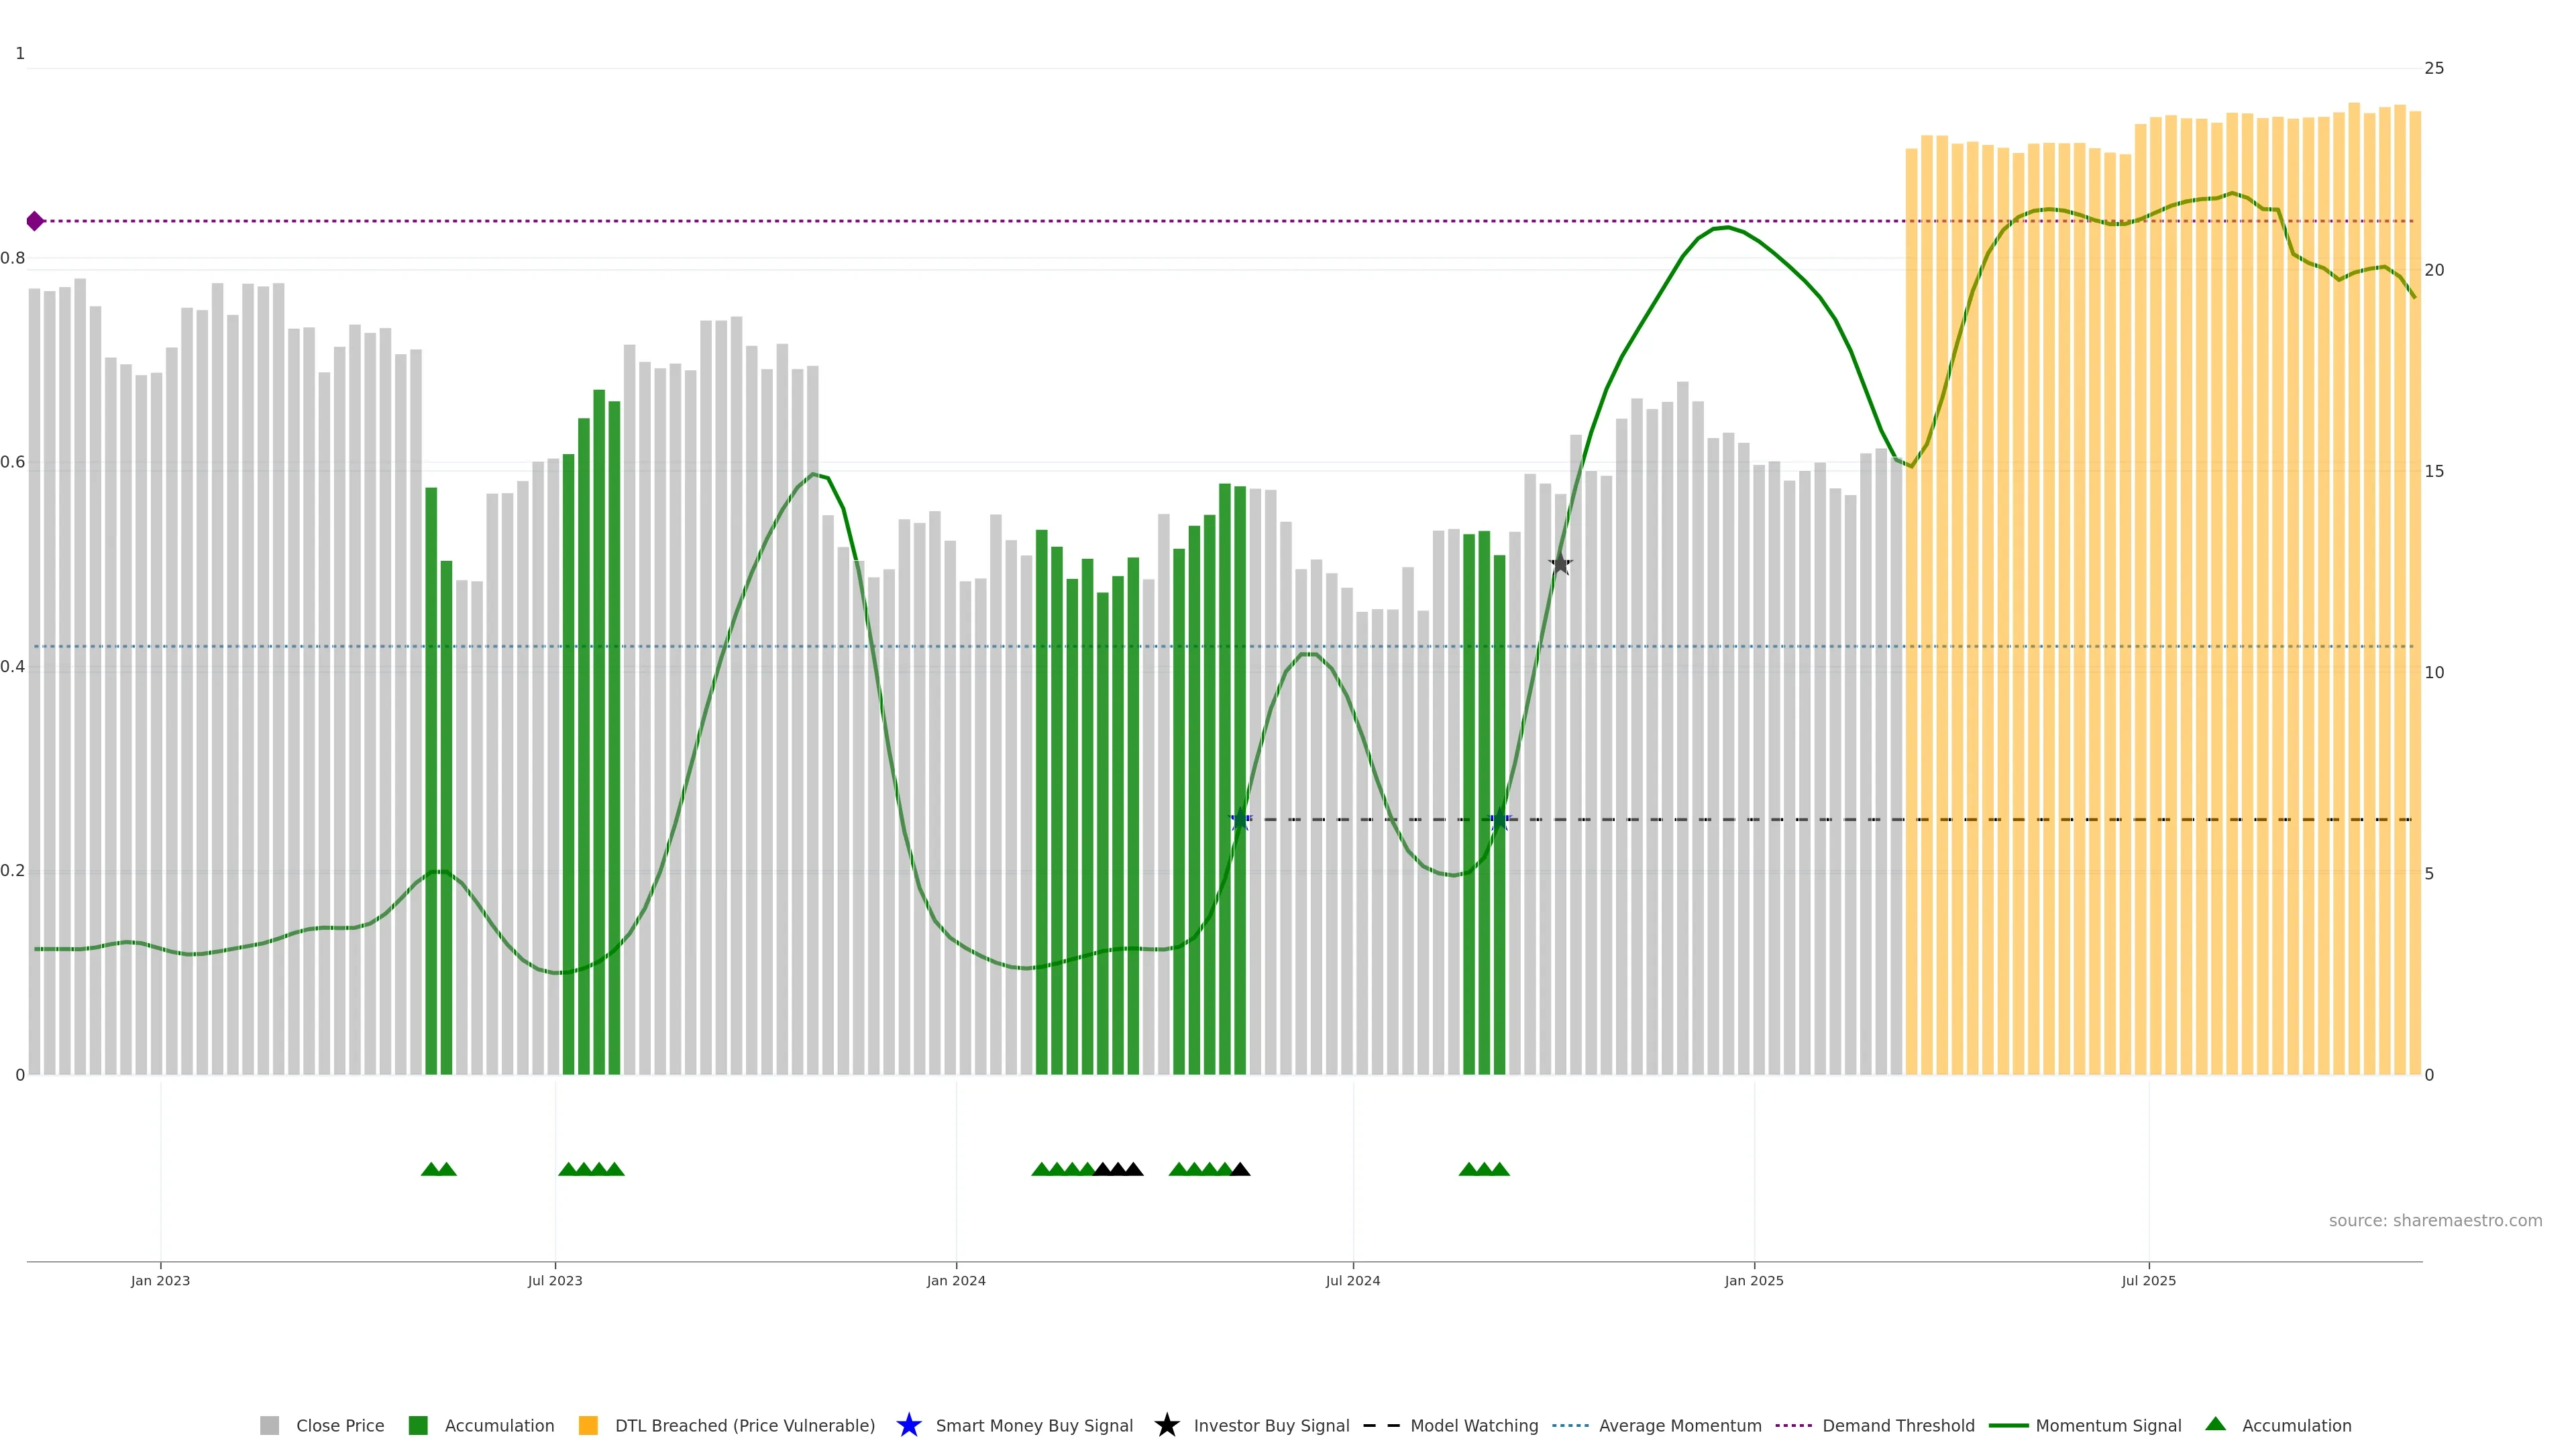Hide the Average Momentum legend item
This screenshot has width=2576, height=1449.
click(1679, 1425)
